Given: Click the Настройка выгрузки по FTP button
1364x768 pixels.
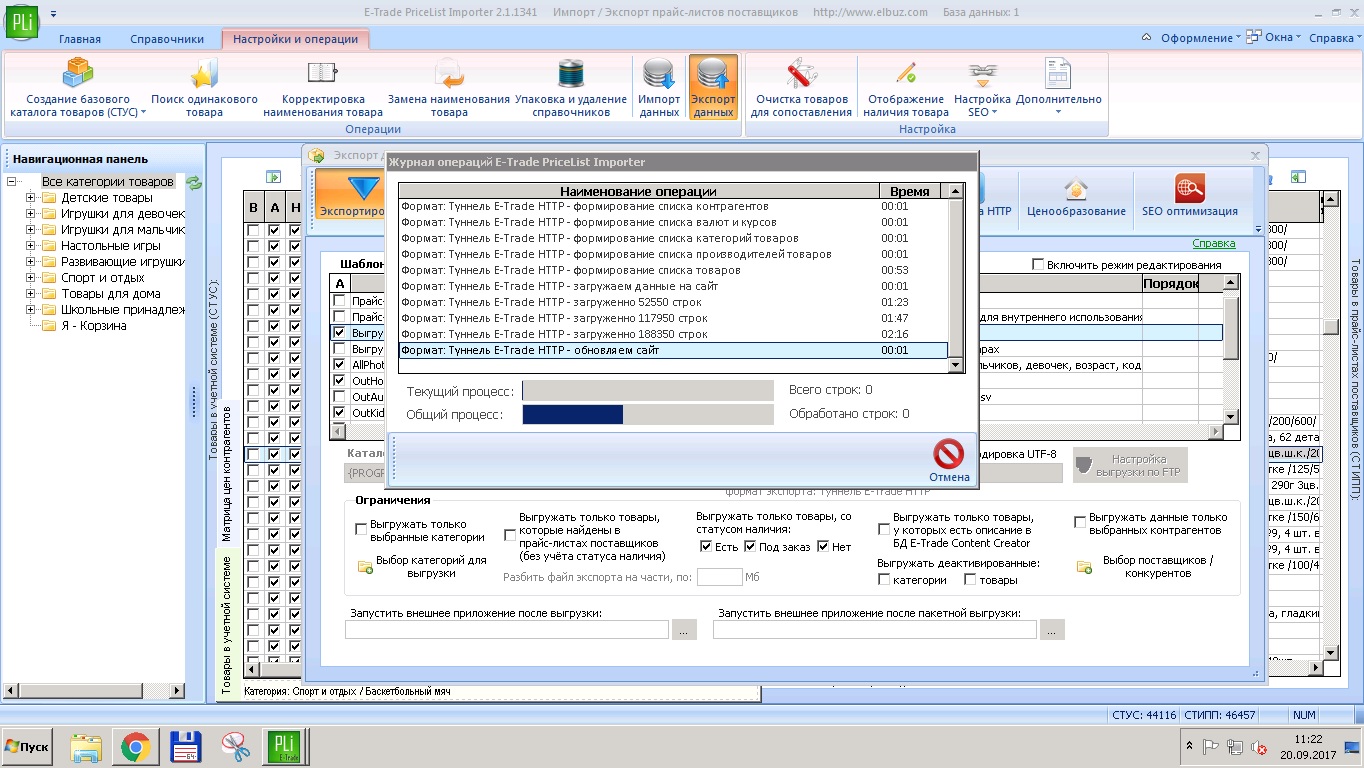Looking at the screenshot, I should click(x=1129, y=465).
